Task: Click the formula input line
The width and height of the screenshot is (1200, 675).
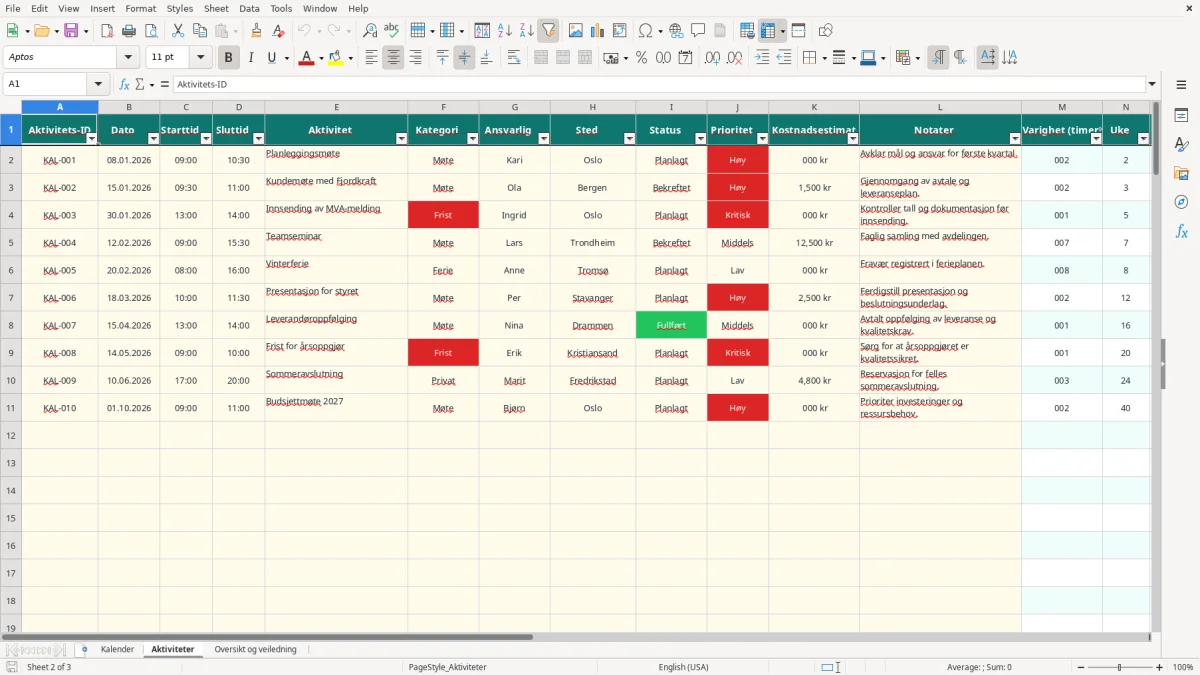Action: 659,84
